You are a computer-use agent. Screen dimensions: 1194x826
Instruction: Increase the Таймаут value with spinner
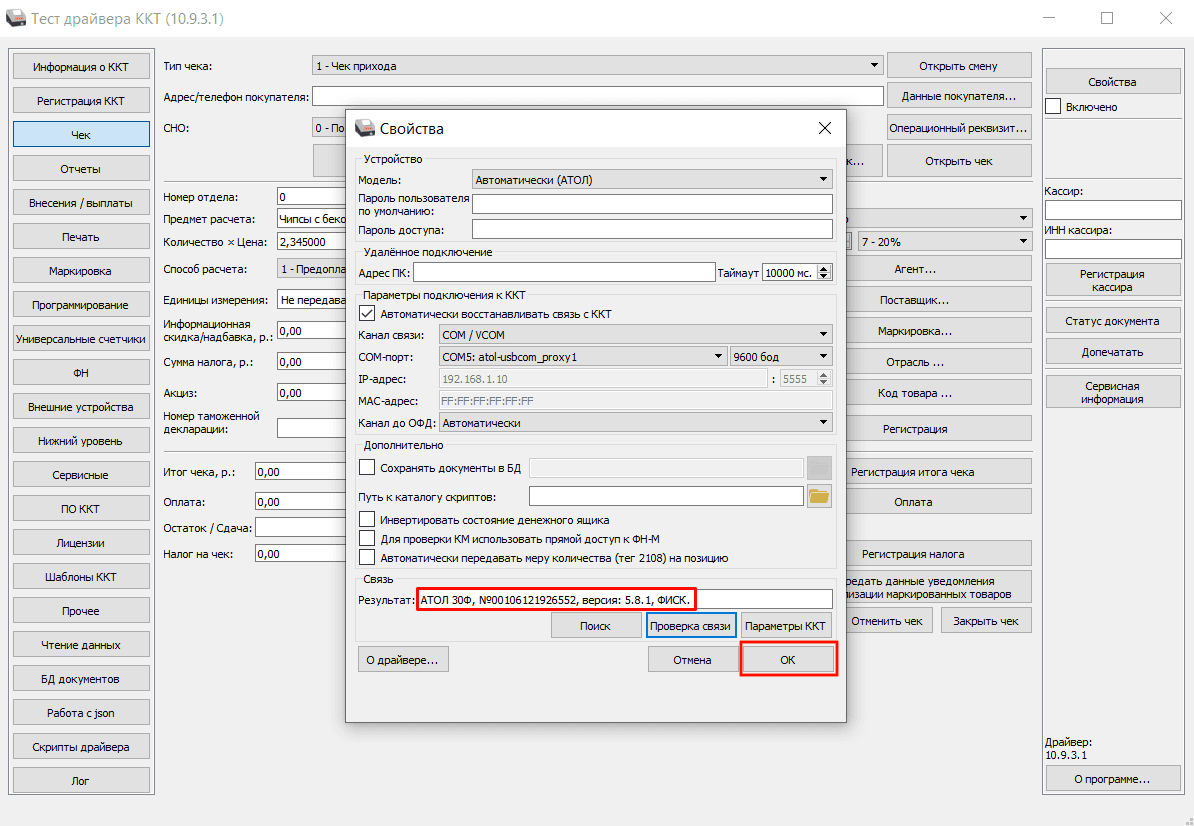824,268
